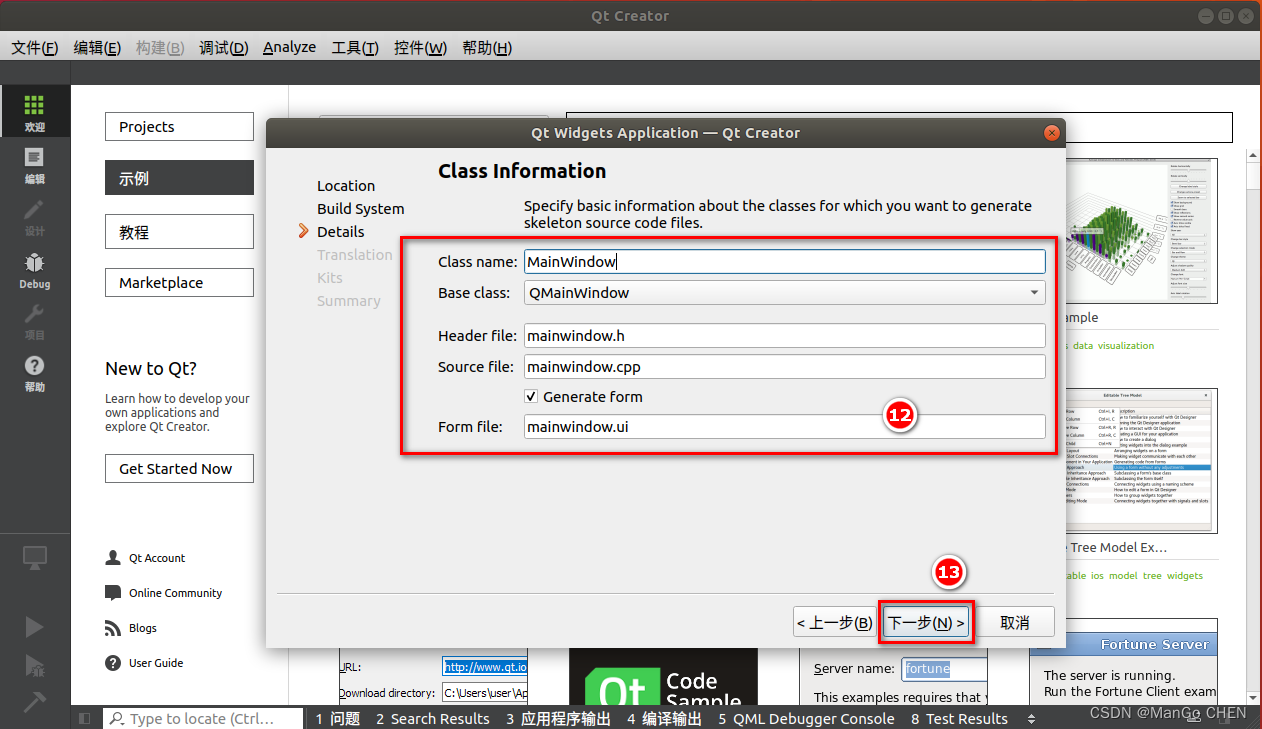
Task: Open the User Guide link
Action: 156,663
